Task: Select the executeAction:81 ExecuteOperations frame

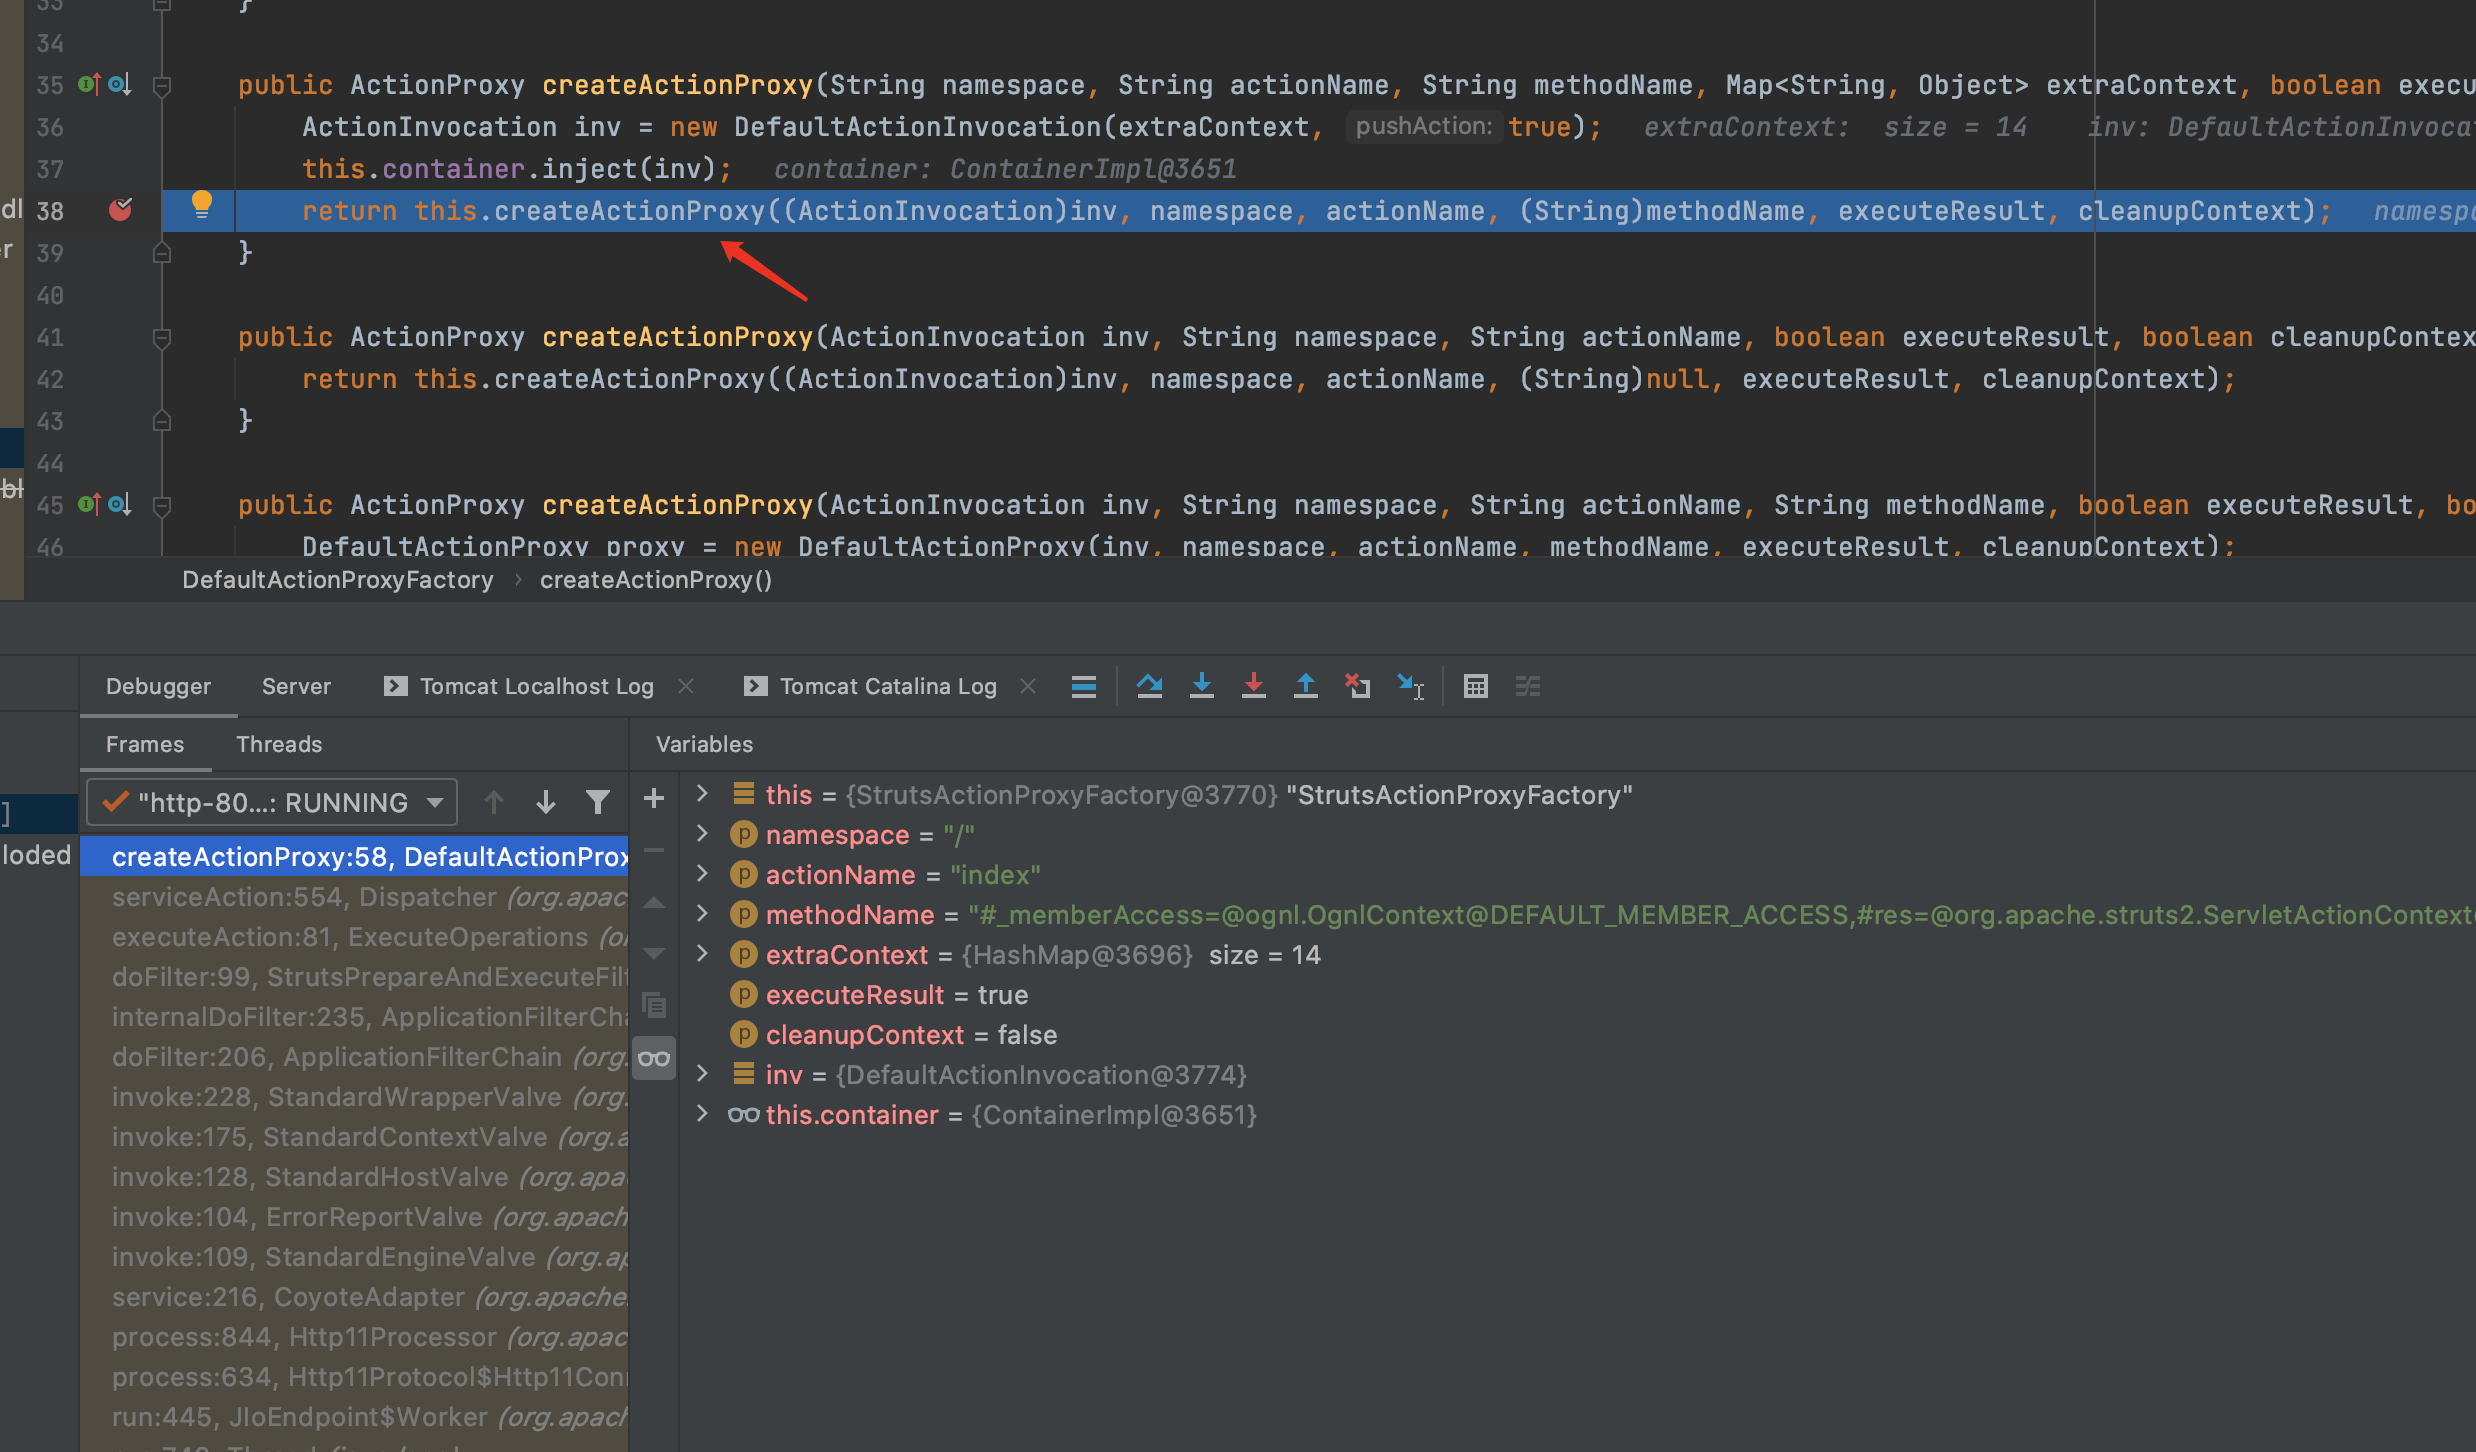Action: coord(354,936)
